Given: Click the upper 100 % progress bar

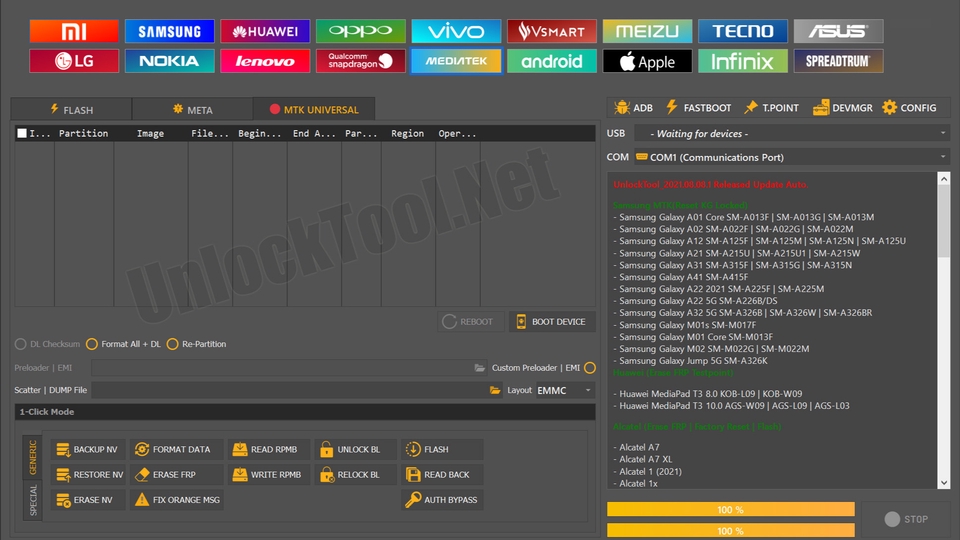Looking at the screenshot, I should [x=730, y=509].
